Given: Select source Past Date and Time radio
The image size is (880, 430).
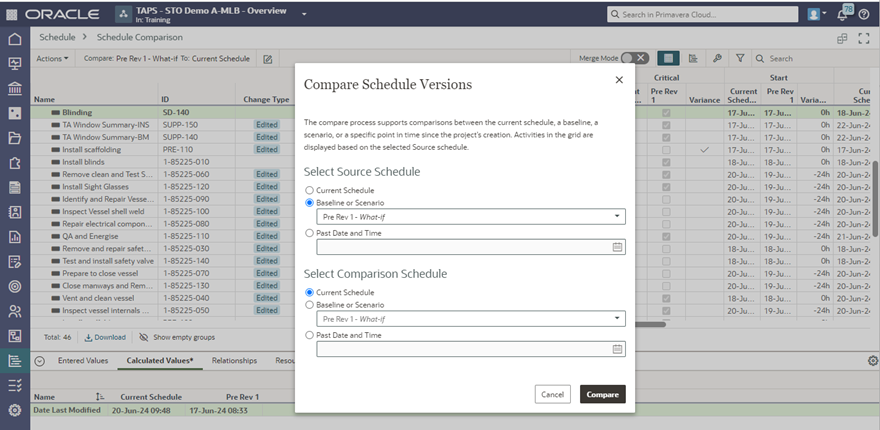Looking at the screenshot, I should [x=309, y=233].
